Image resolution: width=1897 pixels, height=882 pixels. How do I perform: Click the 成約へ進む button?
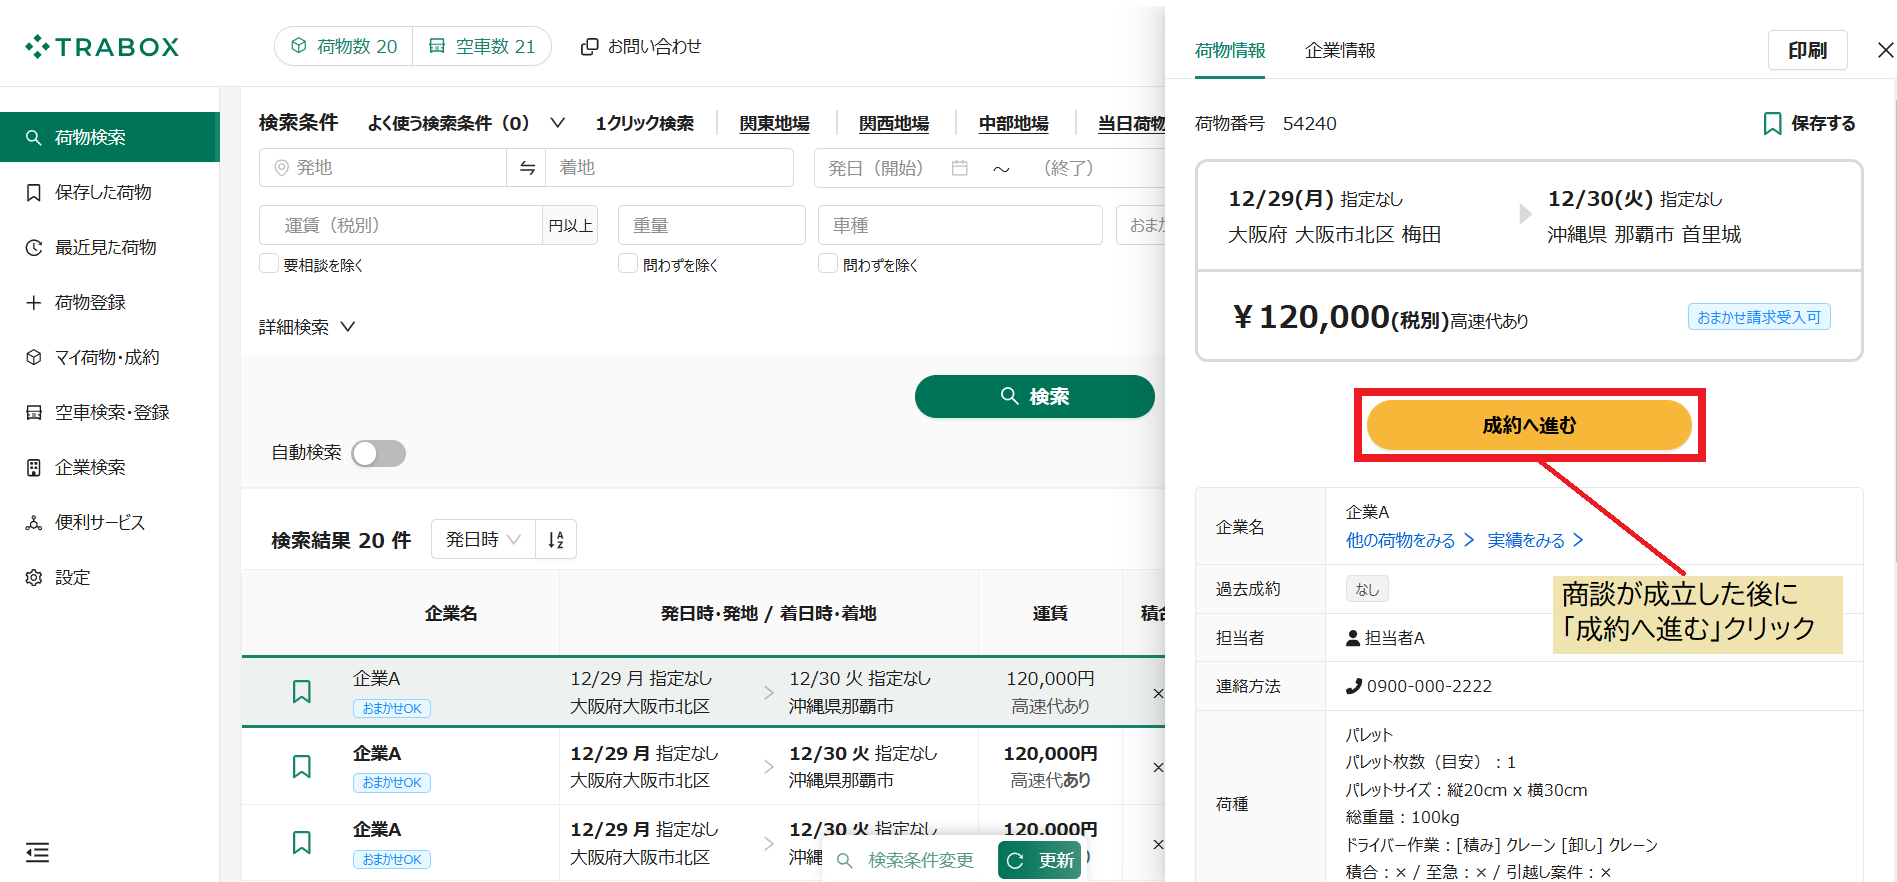(1529, 425)
